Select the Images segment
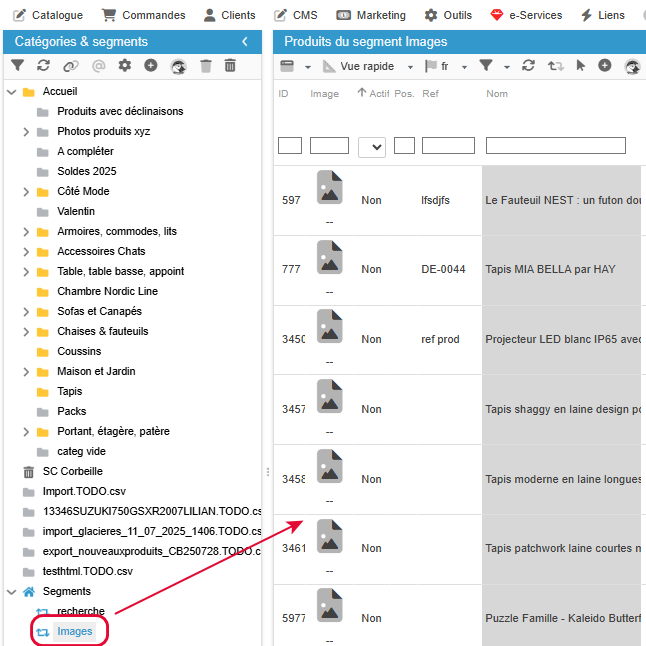The width and height of the screenshot is (646, 646). coord(75,632)
